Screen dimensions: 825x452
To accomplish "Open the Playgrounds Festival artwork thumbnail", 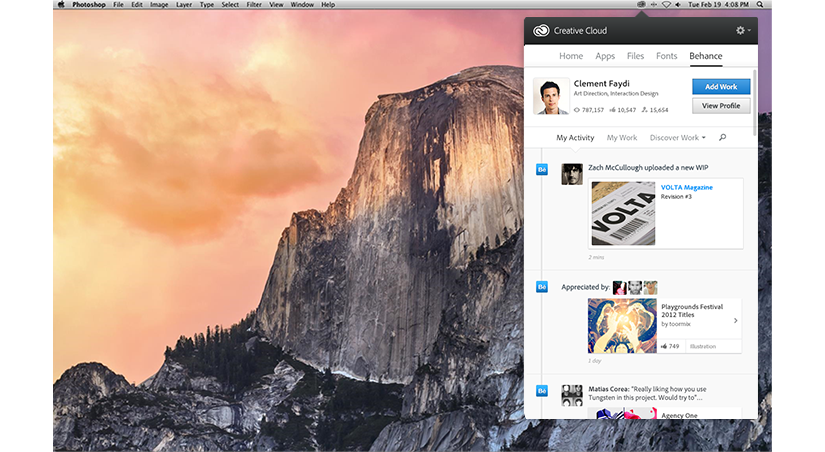I will tap(622, 326).
